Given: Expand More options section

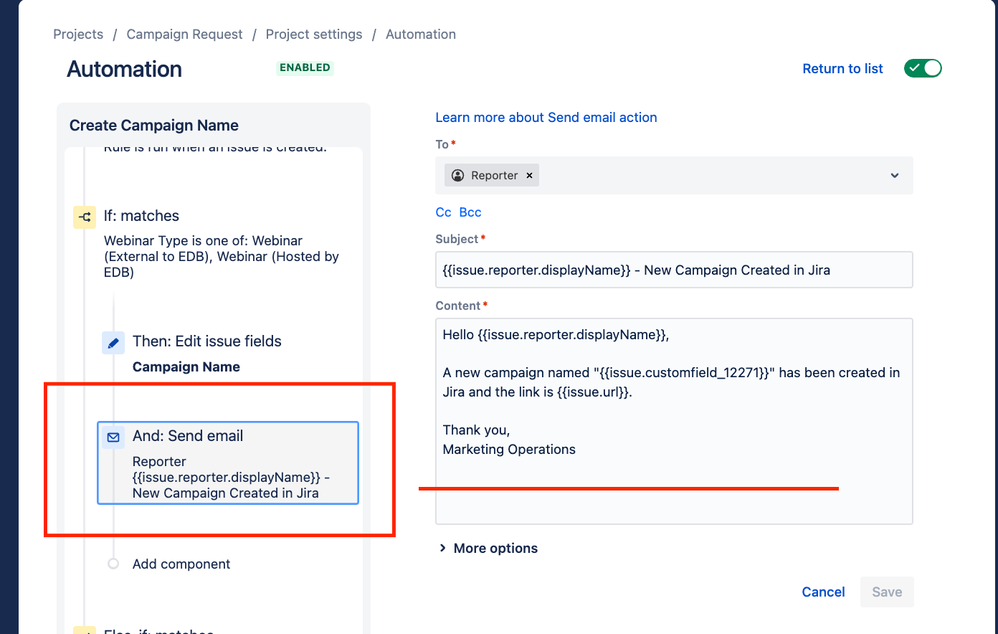Looking at the screenshot, I should [x=488, y=548].
